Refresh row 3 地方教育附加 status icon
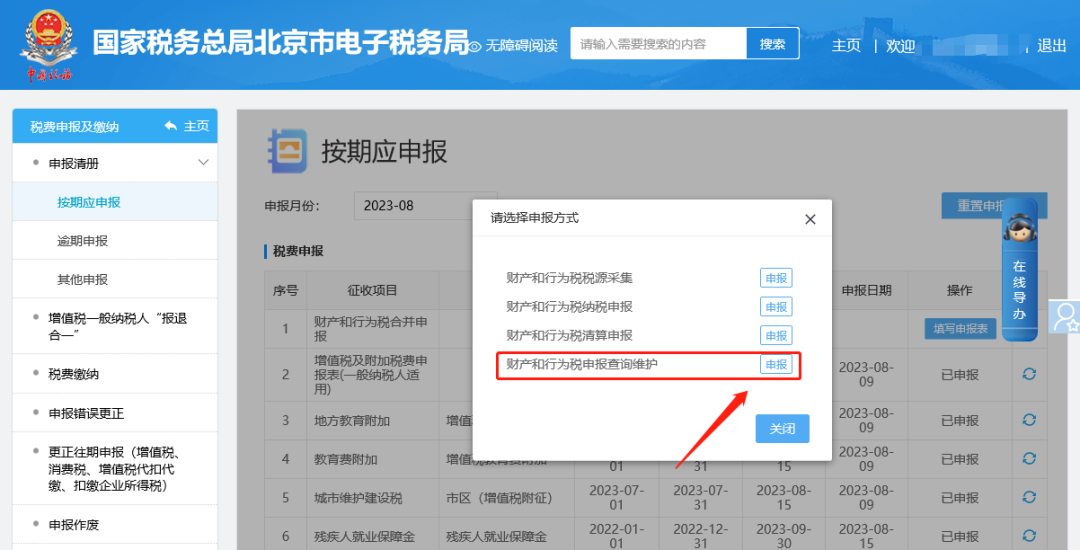Screen dimensions: 1080x550 [x=1029, y=420]
